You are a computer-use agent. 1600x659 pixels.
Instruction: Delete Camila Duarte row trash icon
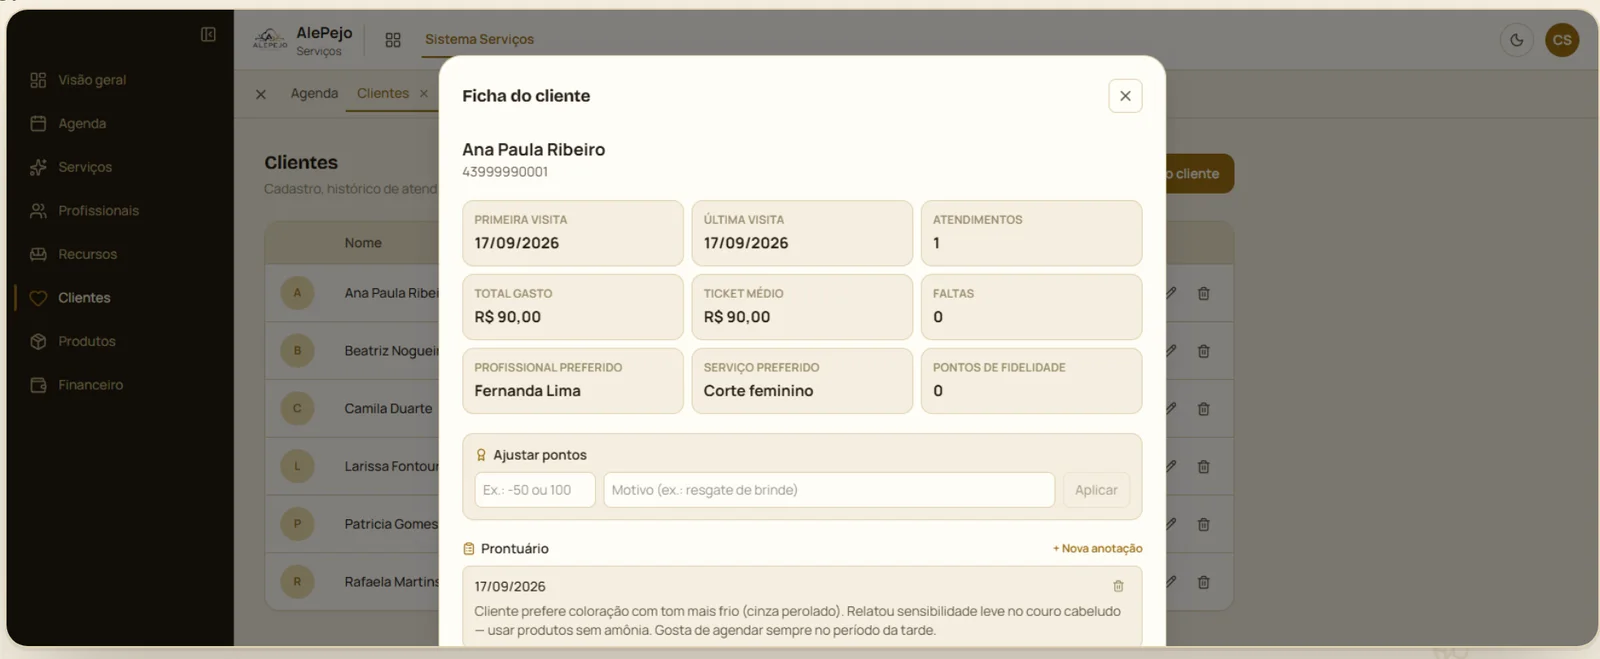point(1204,409)
